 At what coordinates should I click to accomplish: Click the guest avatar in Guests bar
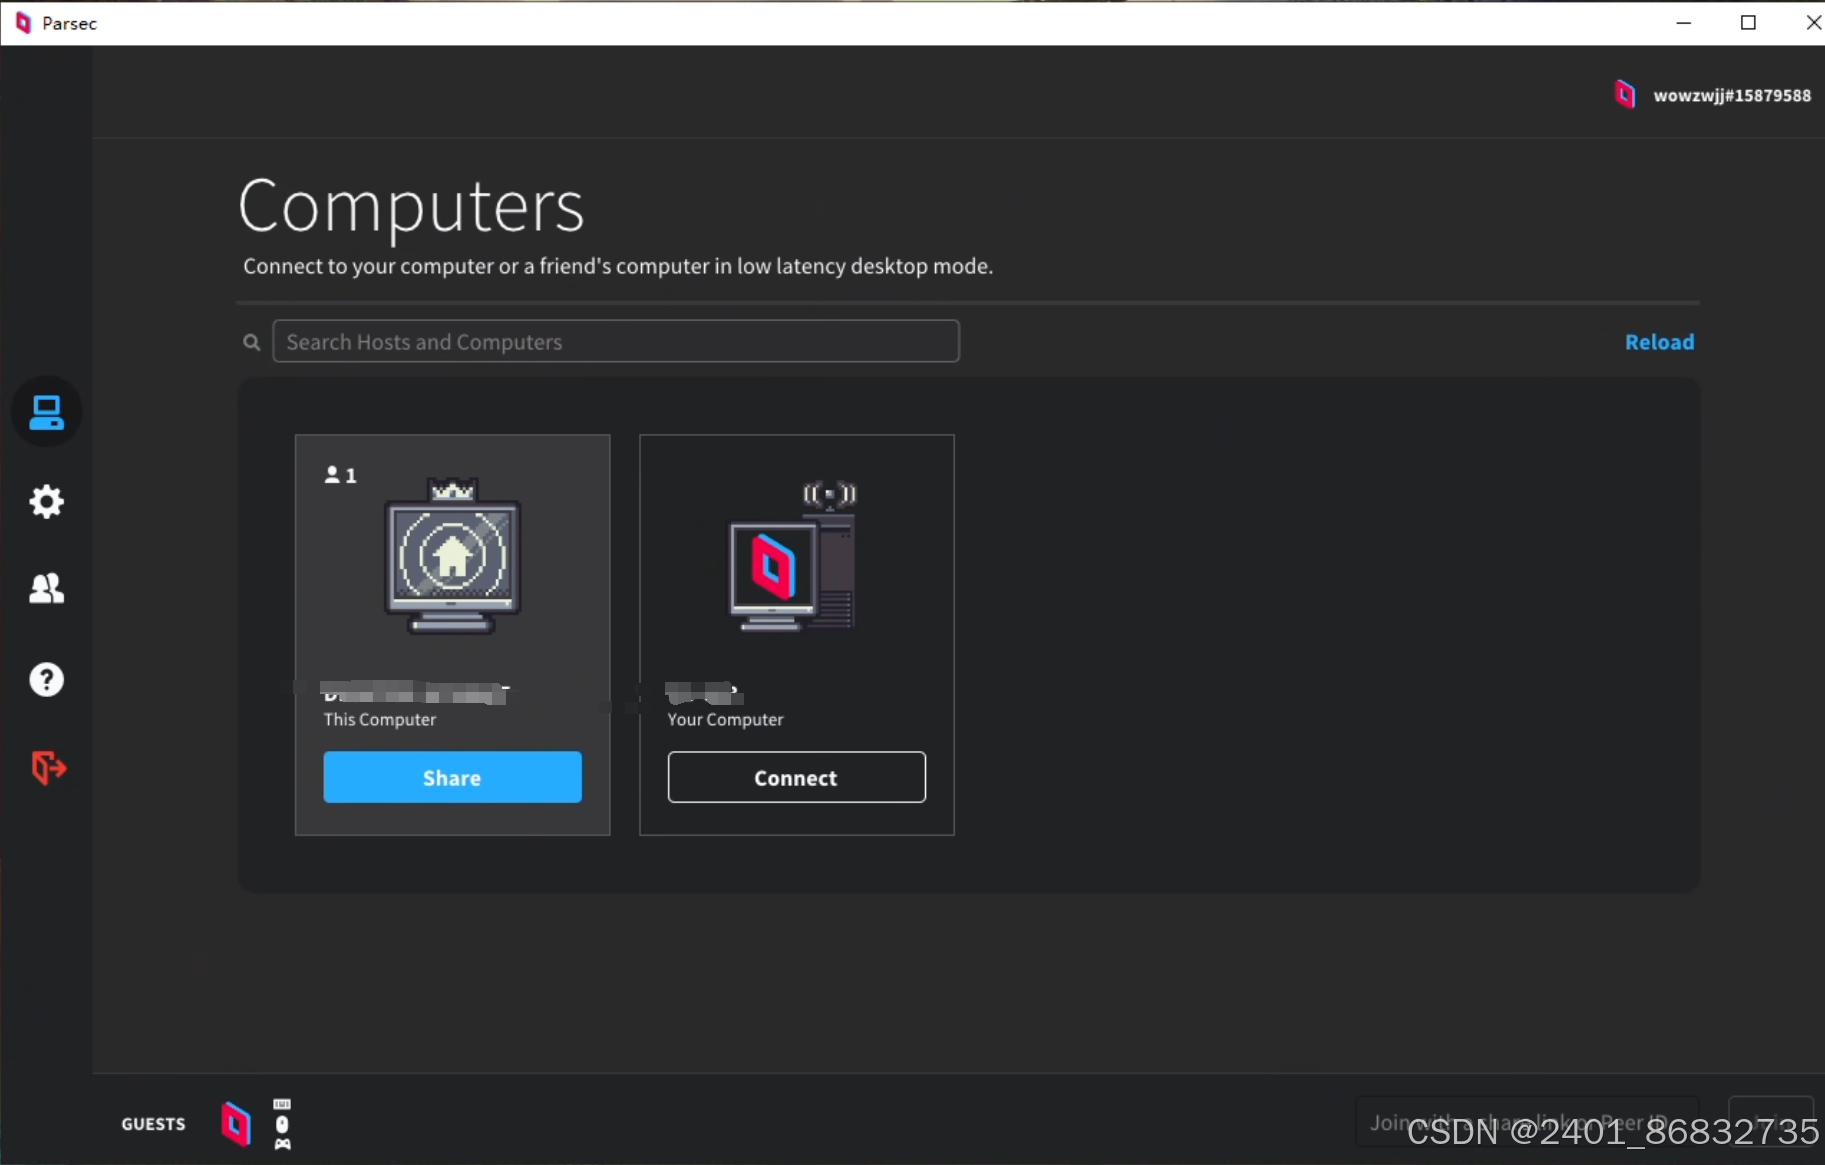236,1123
